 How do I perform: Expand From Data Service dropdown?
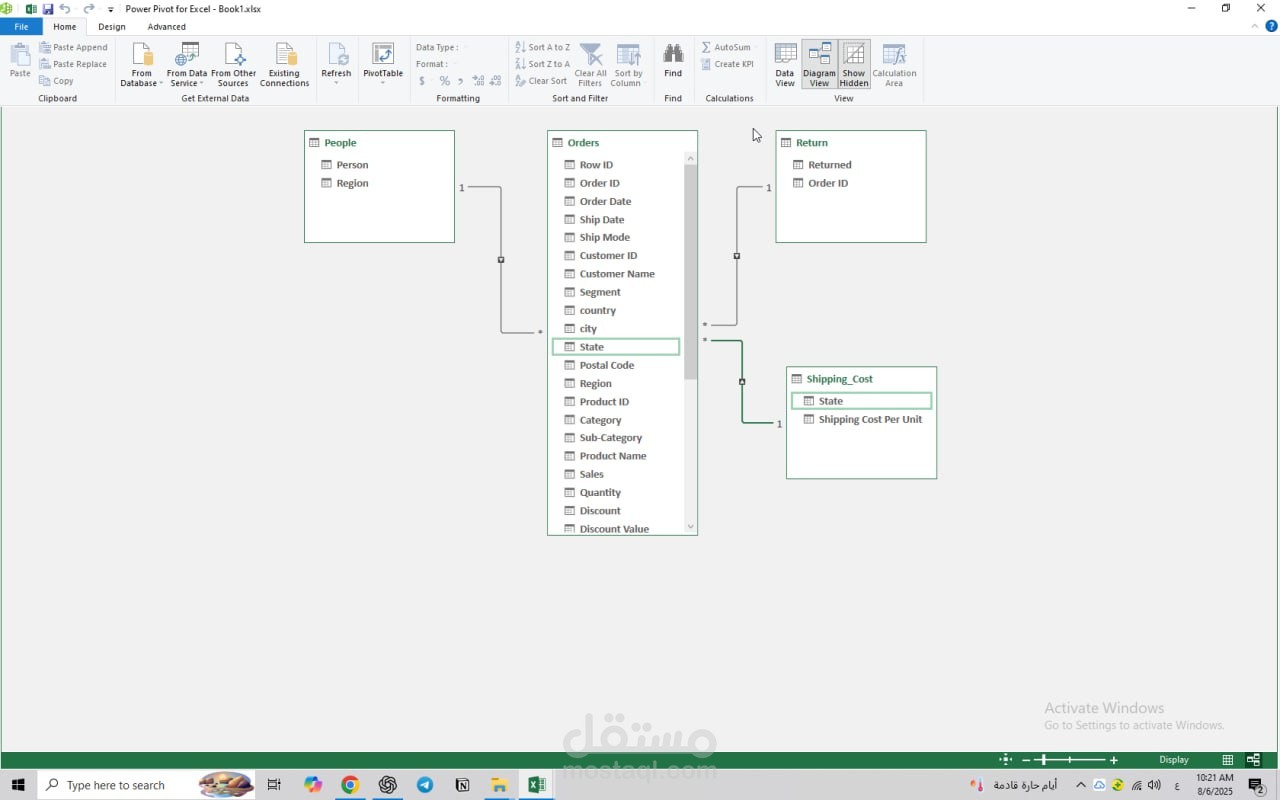coord(187,65)
